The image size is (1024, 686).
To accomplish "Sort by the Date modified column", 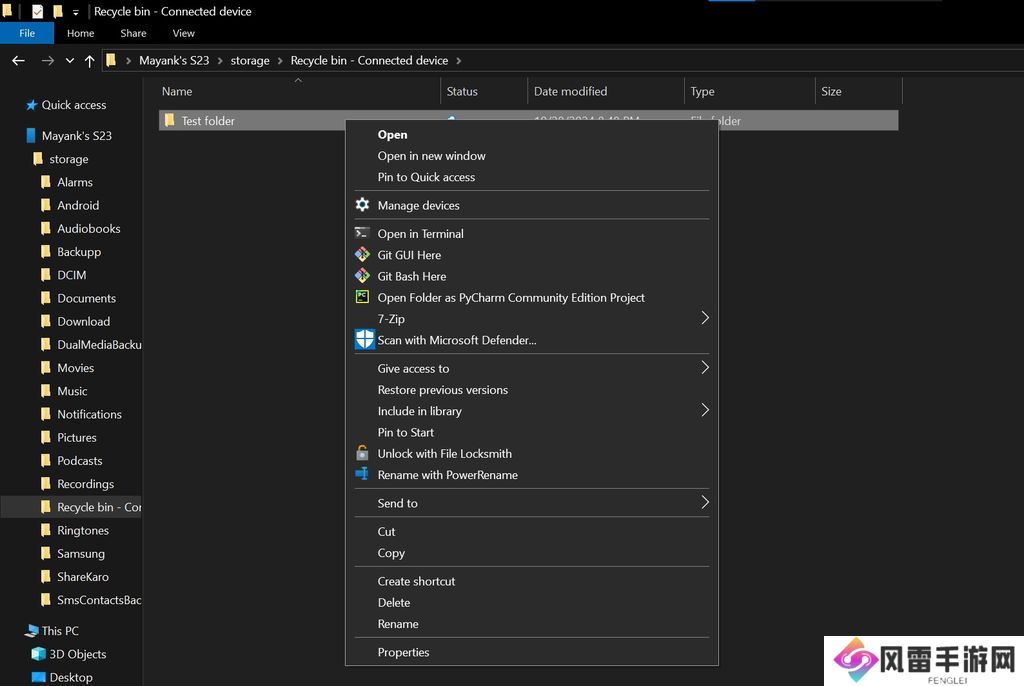I will click(x=570, y=91).
